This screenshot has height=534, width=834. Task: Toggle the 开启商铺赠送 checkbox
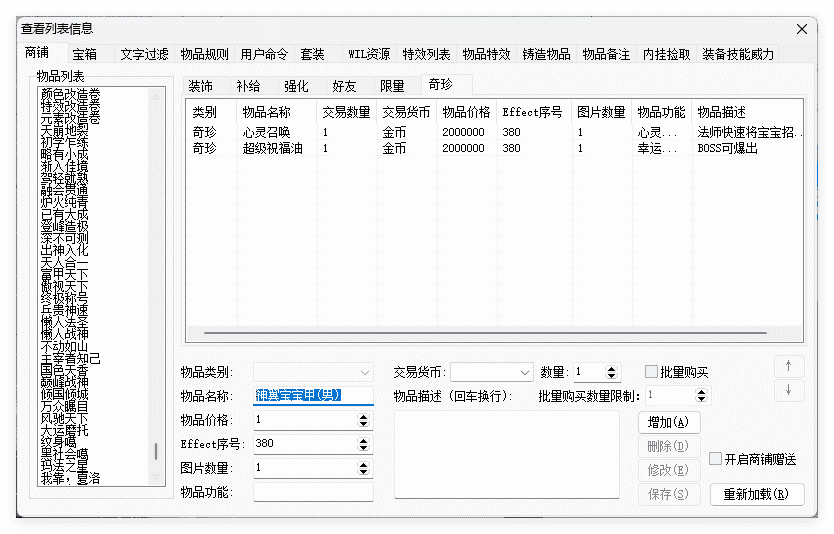pos(715,458)
